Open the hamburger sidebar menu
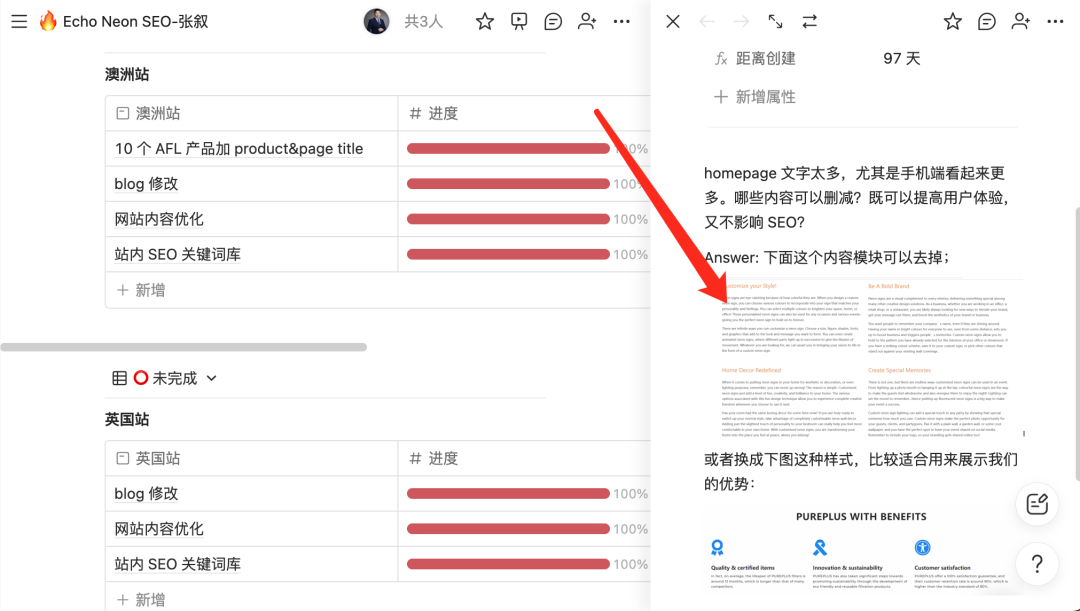 point(18,21)
